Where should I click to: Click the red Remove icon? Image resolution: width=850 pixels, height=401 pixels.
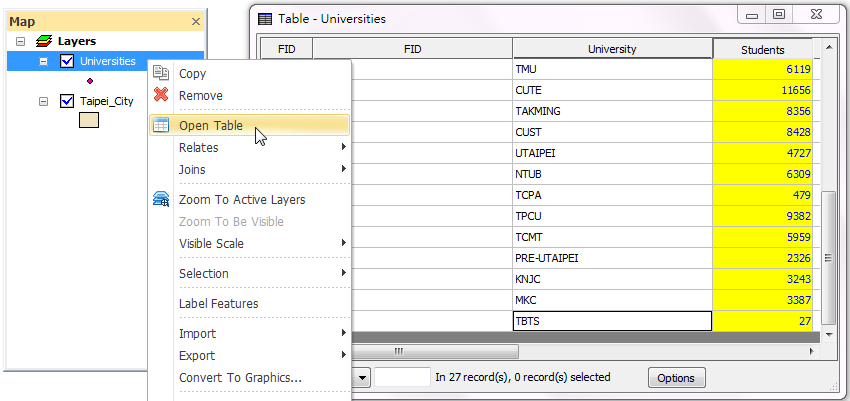pos(161,95)
